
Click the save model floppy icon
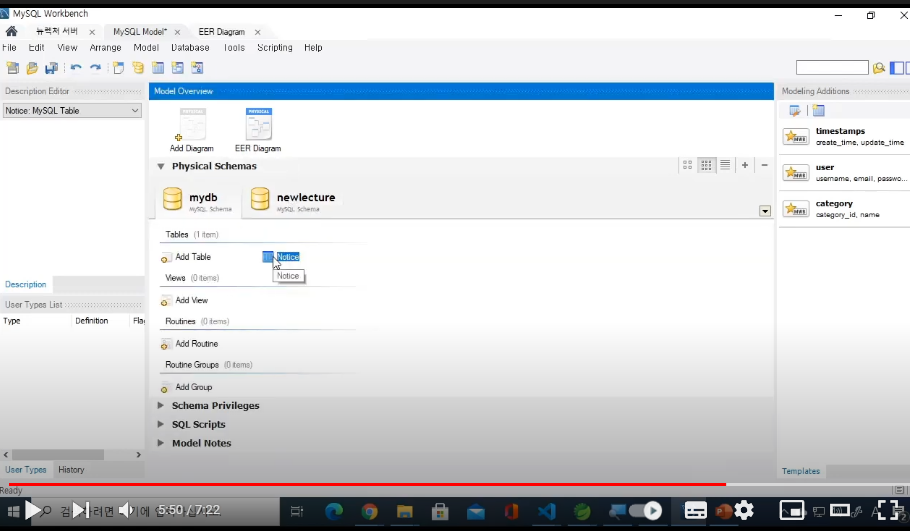52,68
